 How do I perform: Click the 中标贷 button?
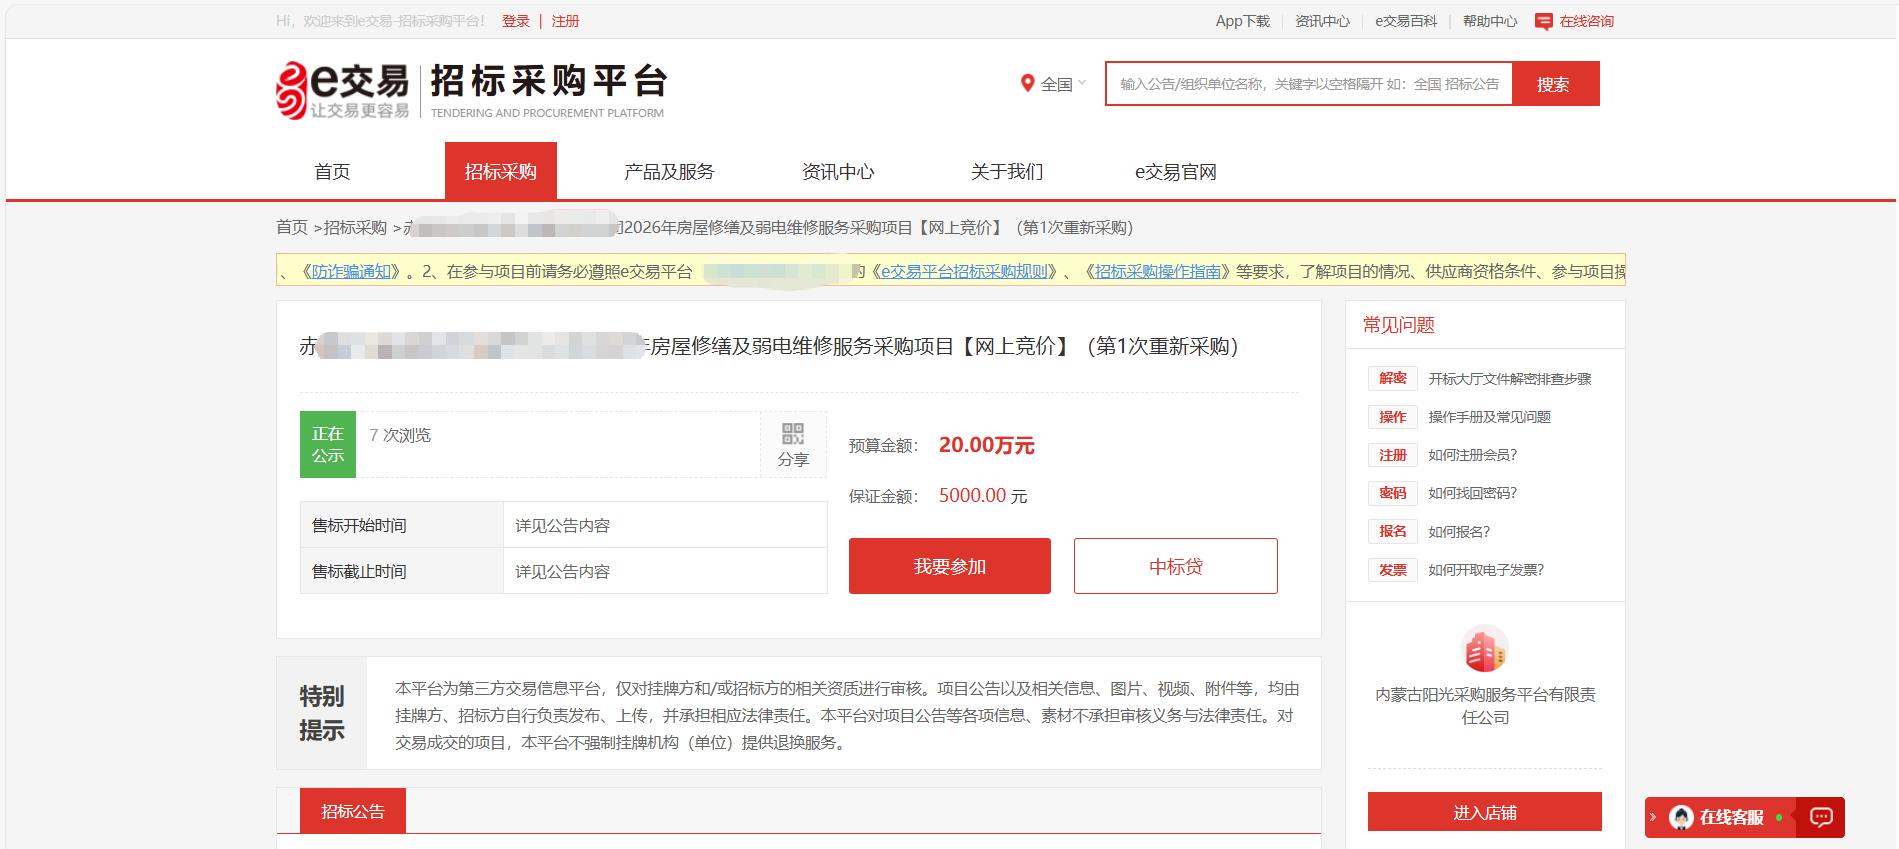pos(1175,566)
